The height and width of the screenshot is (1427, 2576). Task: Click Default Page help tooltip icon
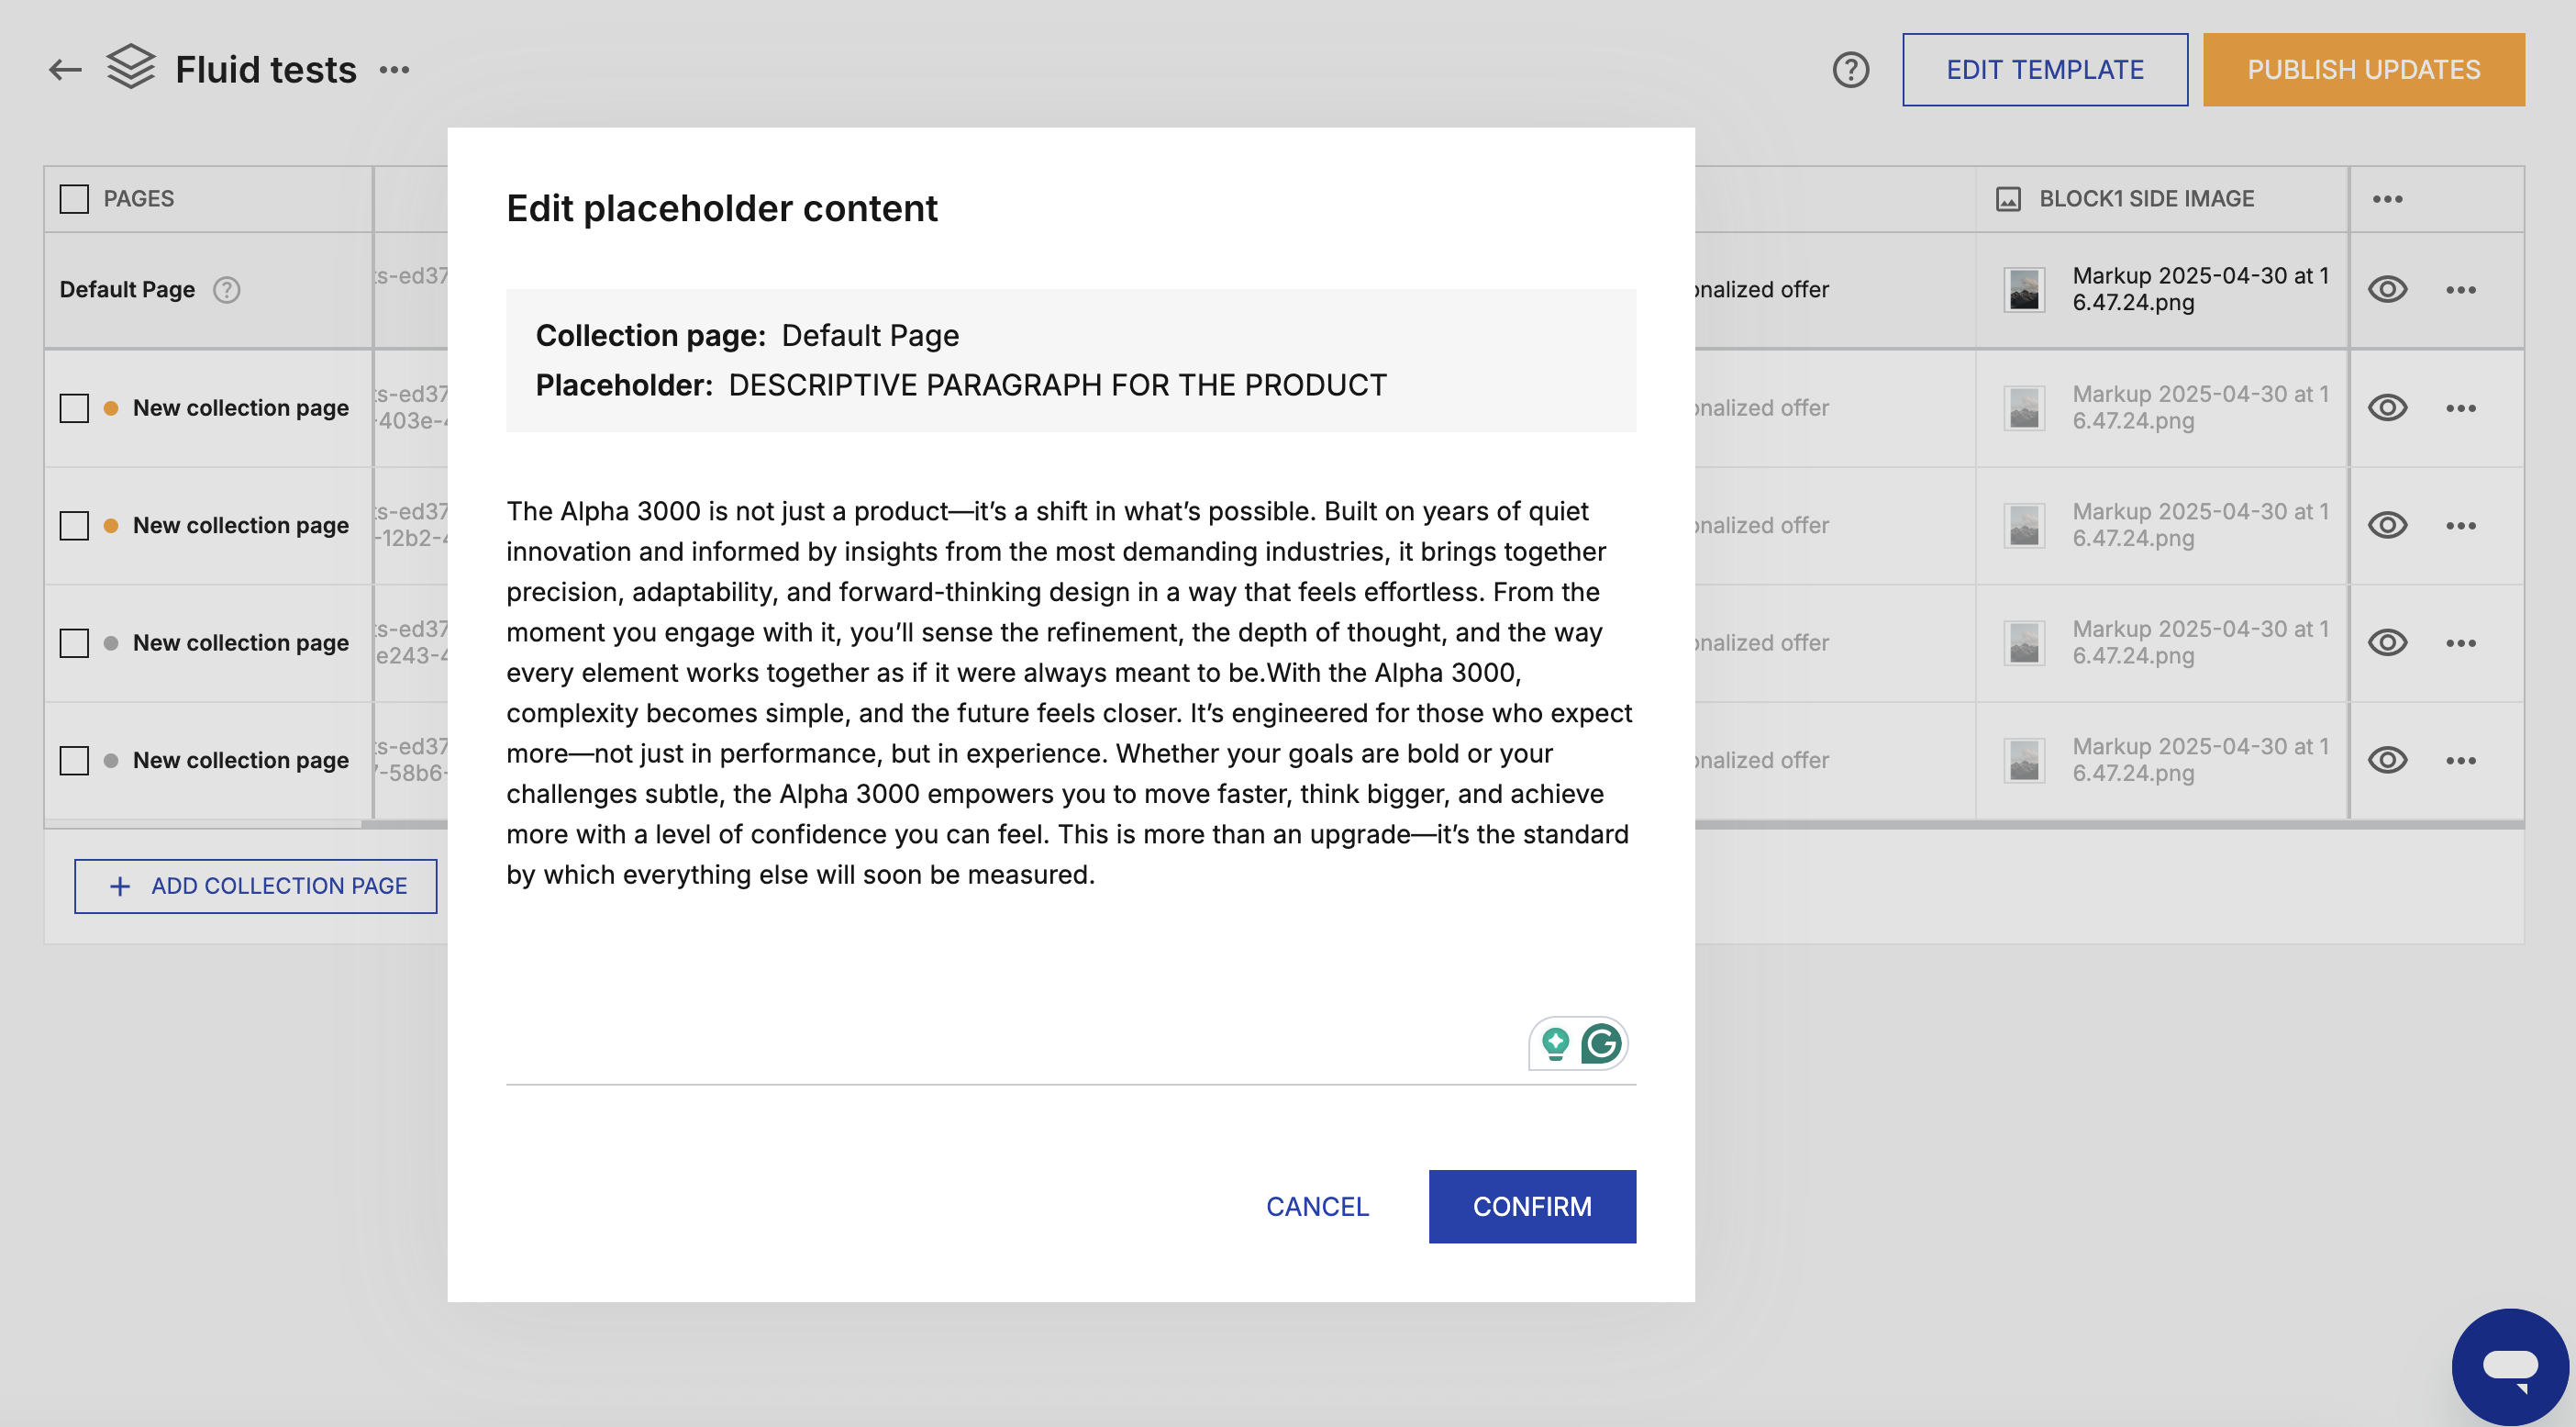pos(227,290)
